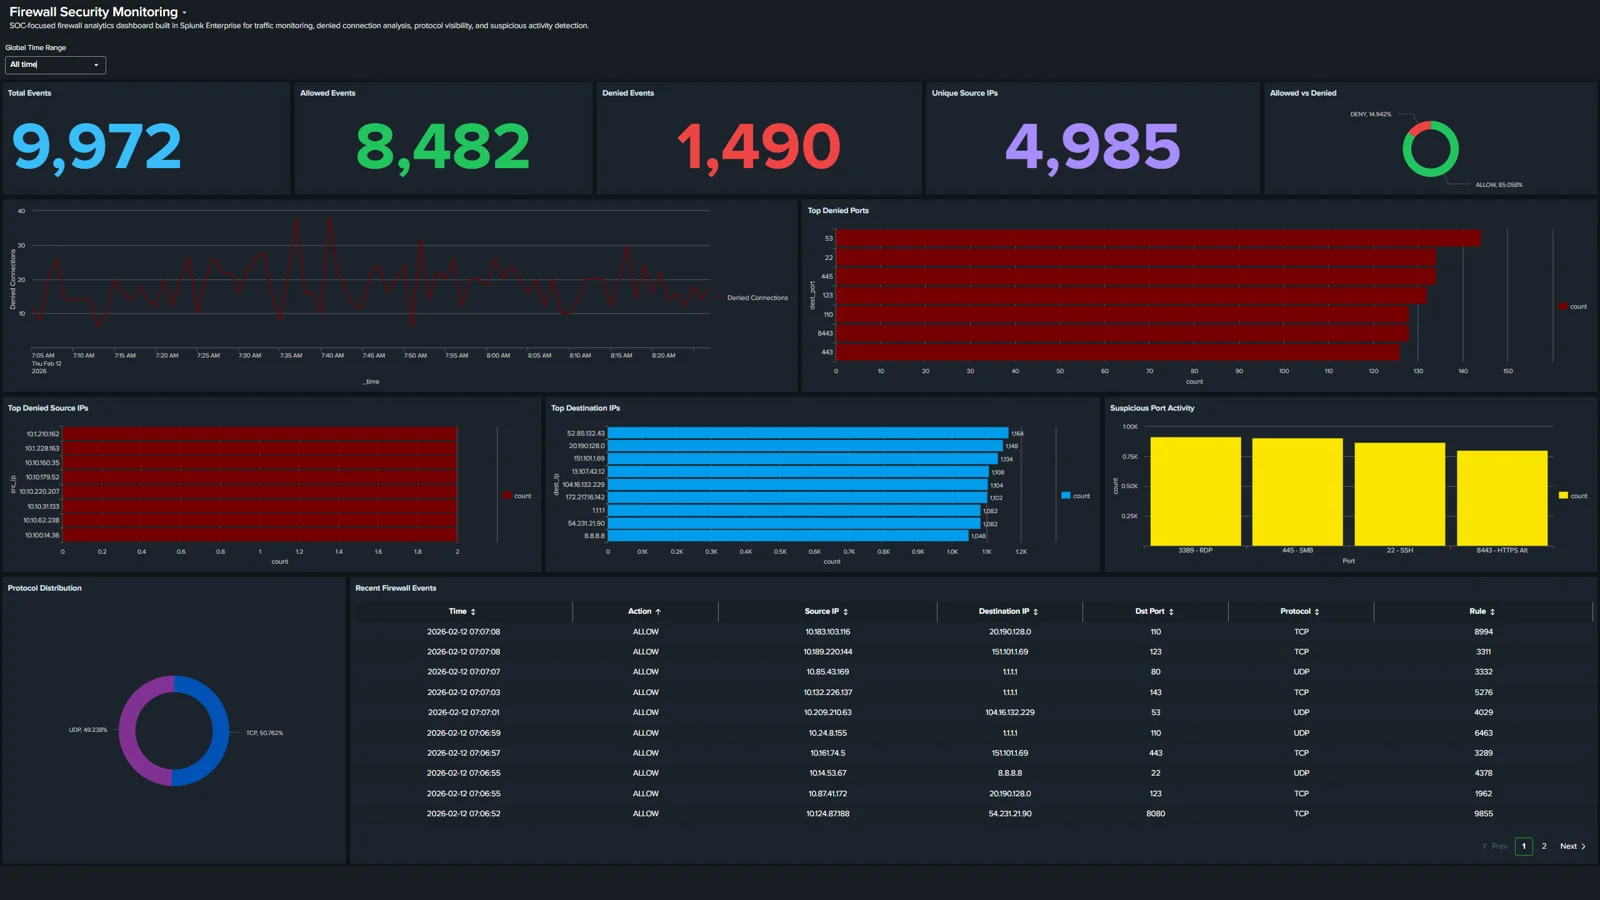Click the 445 - SMB yellow bar
Screen dimensions: 1600x900
1297,492
